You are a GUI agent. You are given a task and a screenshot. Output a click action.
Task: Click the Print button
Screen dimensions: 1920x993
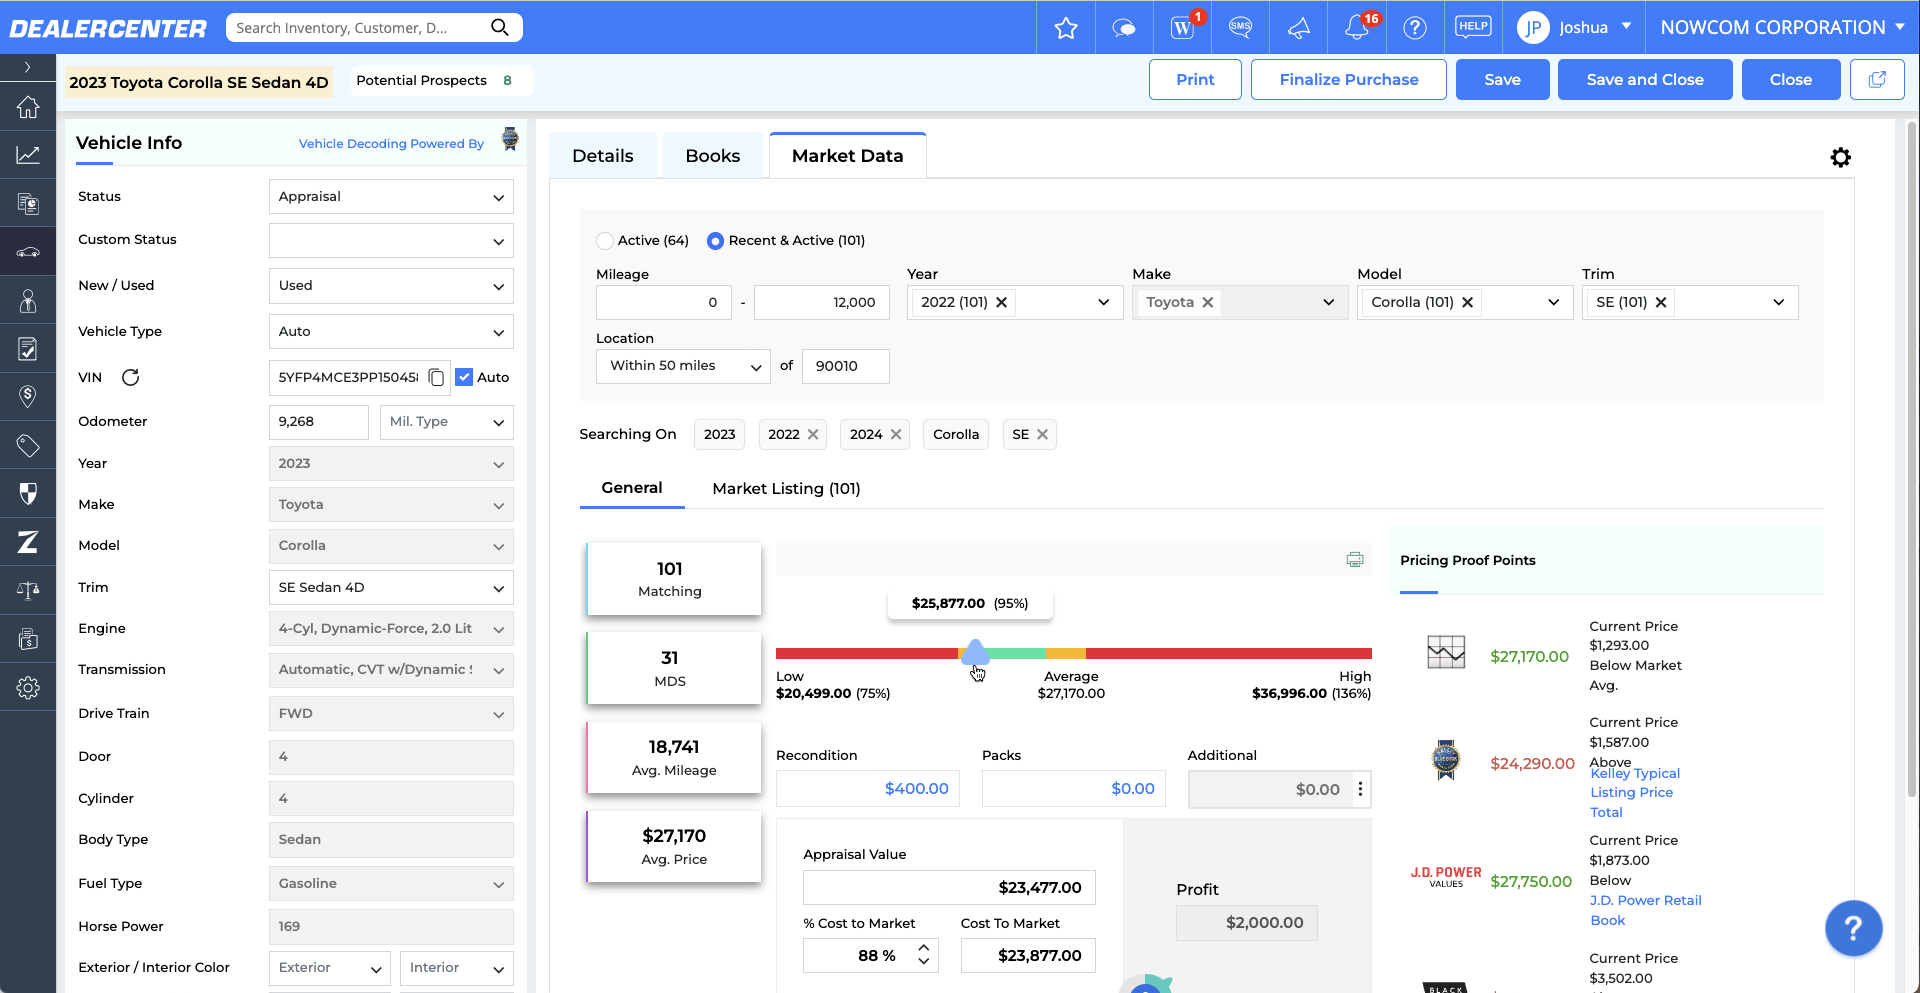coord(1195,80)
